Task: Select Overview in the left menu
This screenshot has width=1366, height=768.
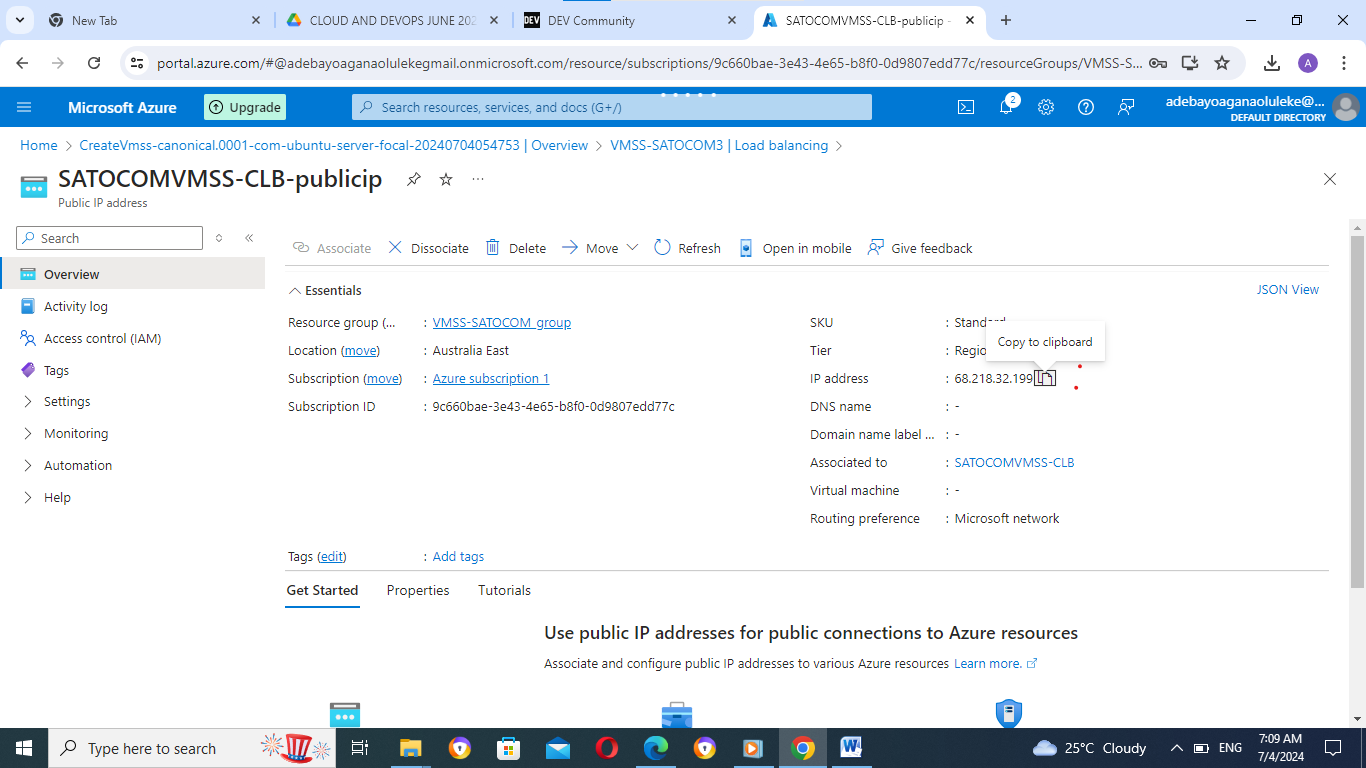Action: [x=132, y=274]
